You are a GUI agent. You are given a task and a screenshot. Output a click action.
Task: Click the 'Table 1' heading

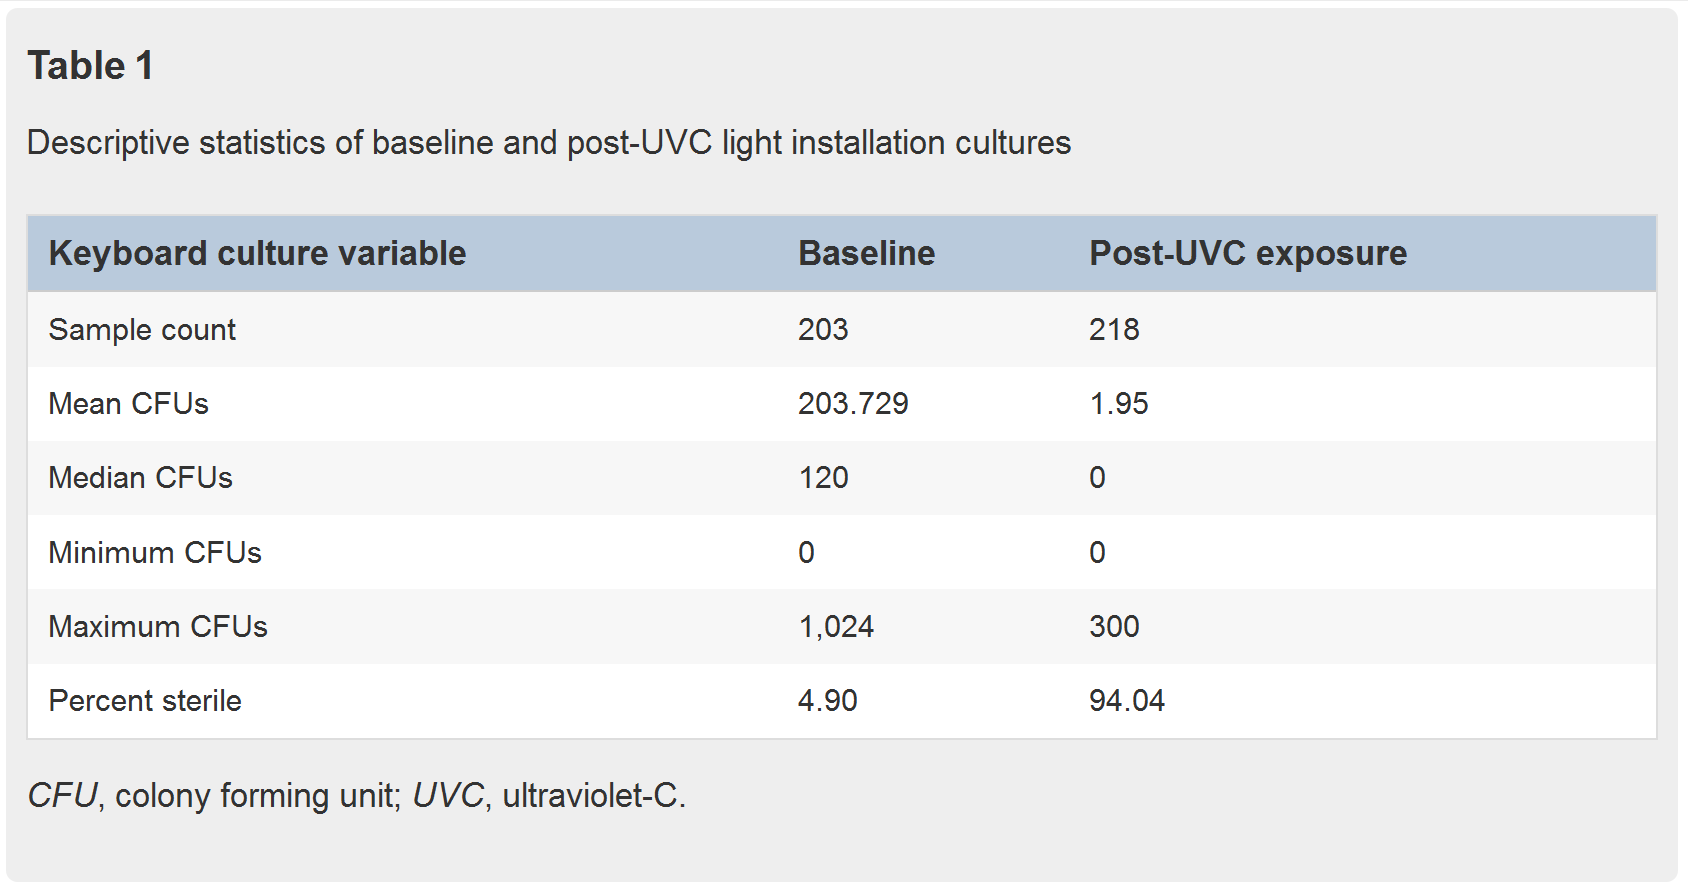coord(90,66)
